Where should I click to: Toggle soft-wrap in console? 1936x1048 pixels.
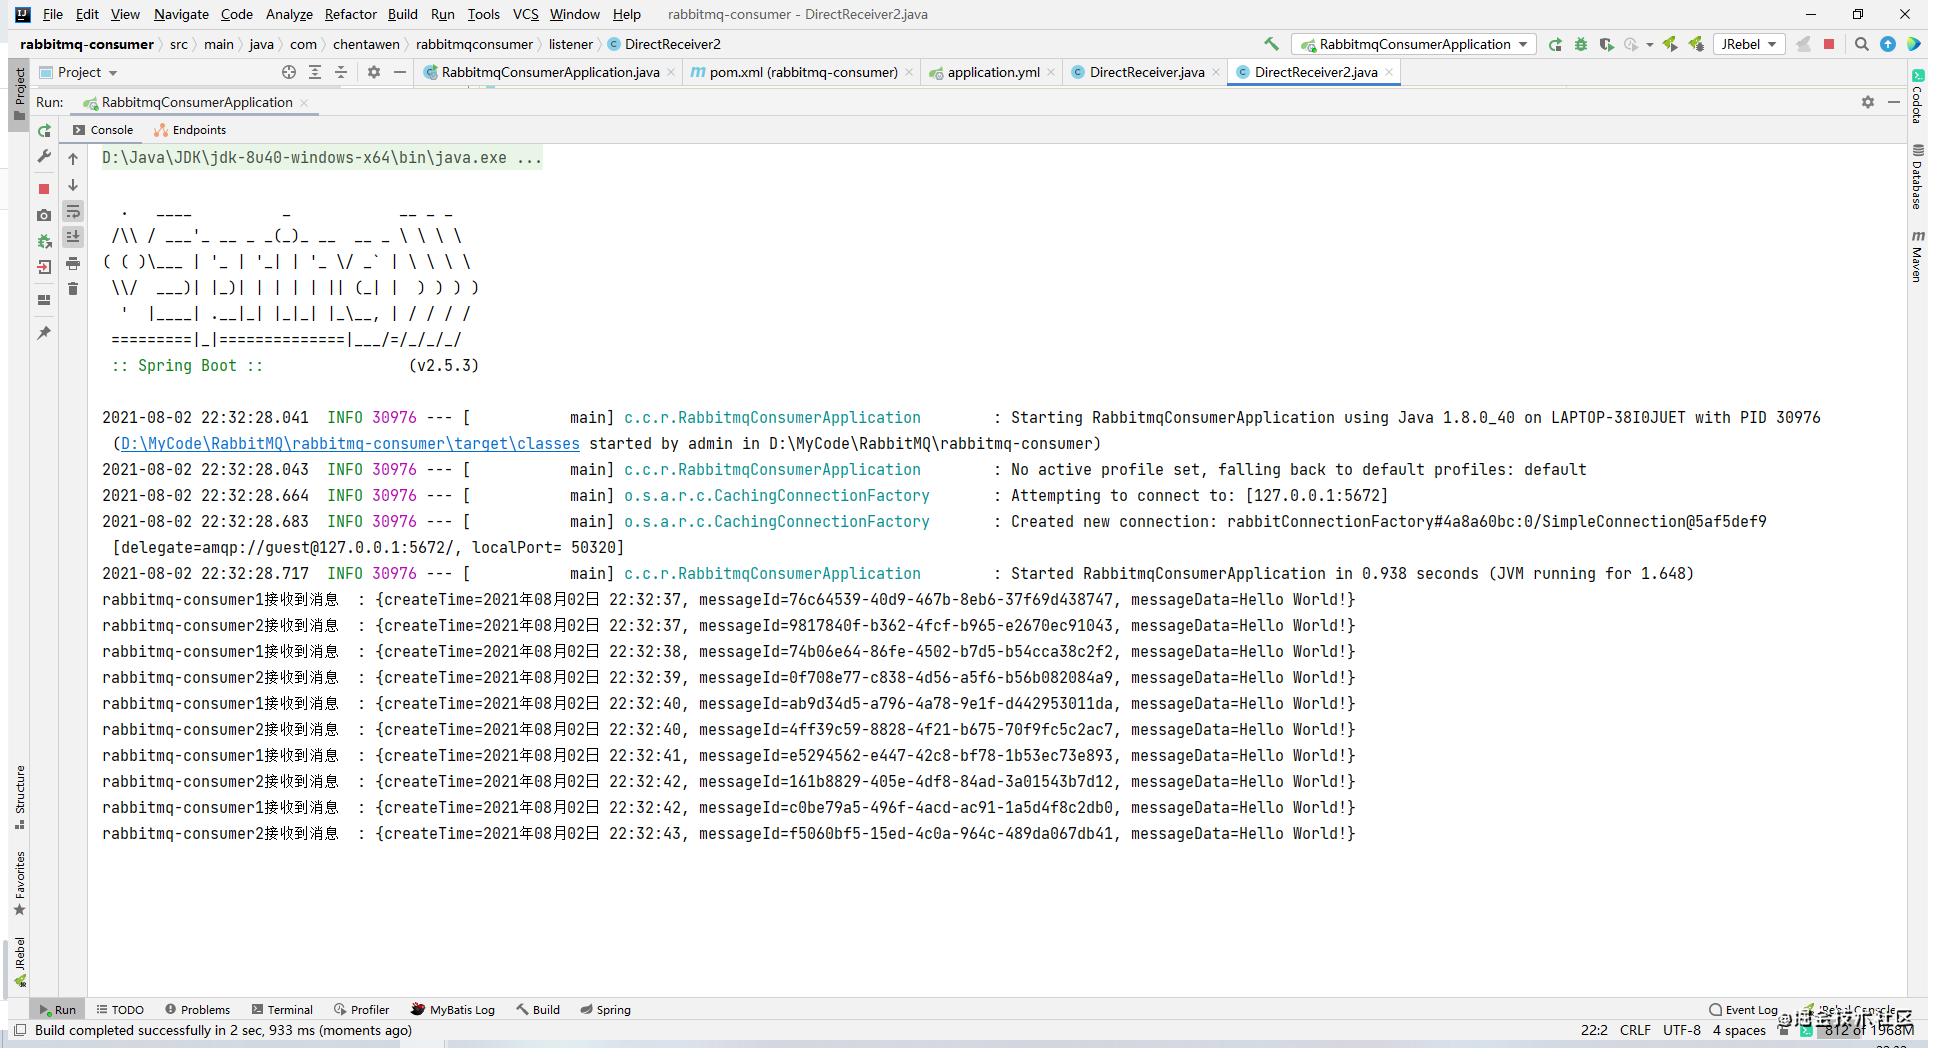coord(73,211)
